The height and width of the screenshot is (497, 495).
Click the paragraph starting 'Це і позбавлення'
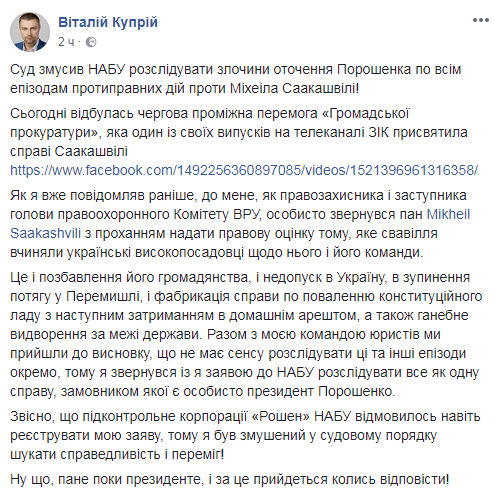click(x=246, y=334)
